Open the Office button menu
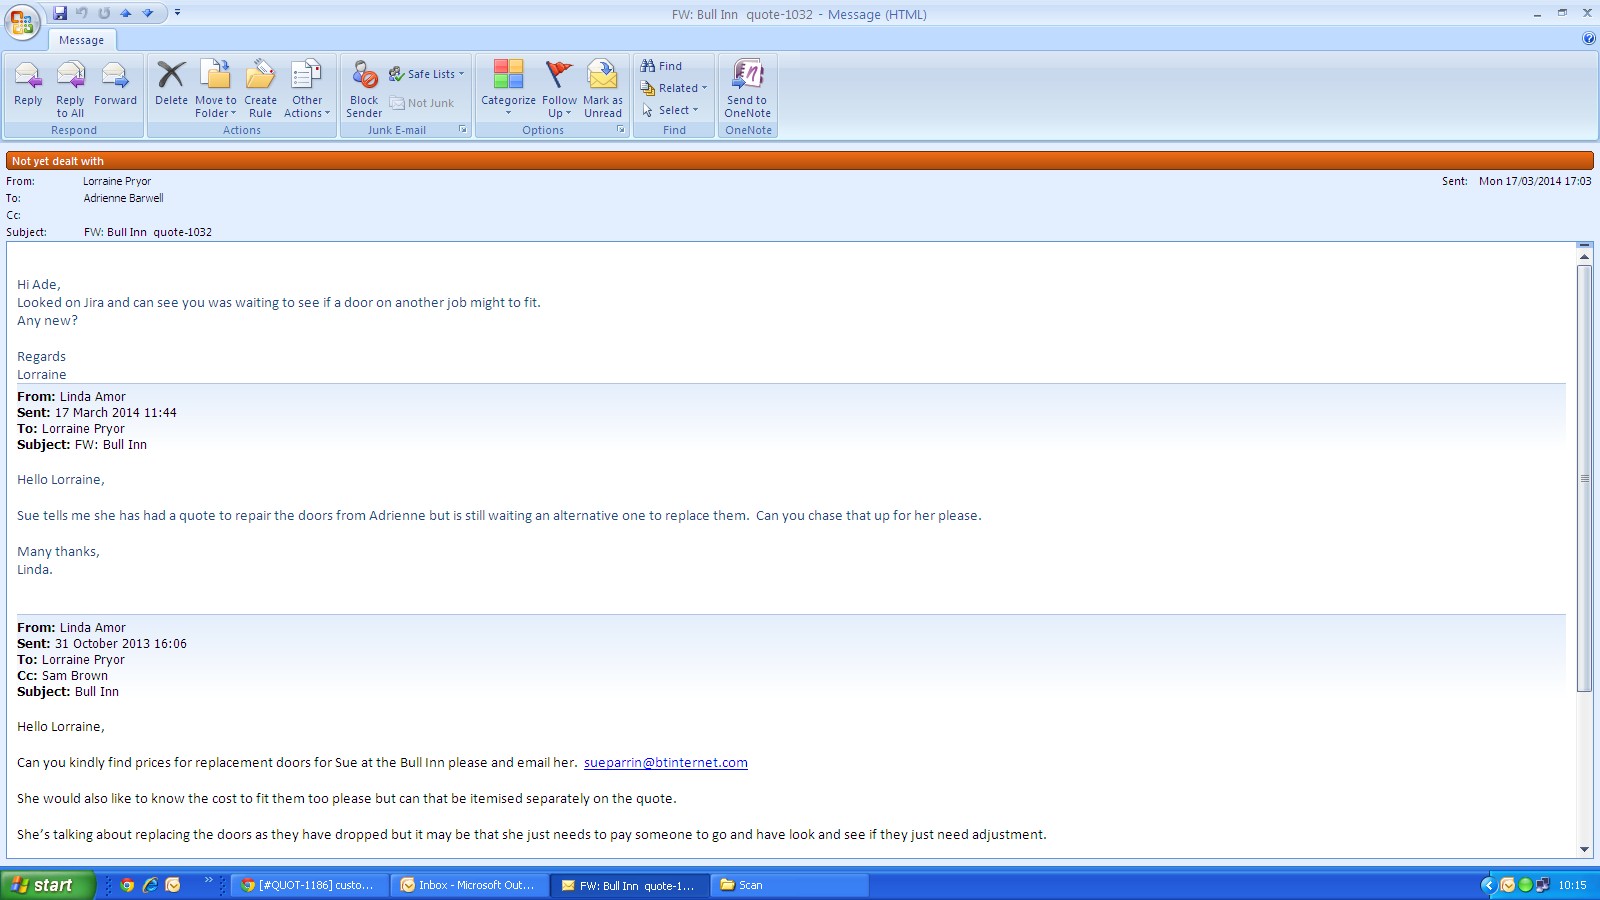Screen dimensions: 1600x900 coord(22,21)
